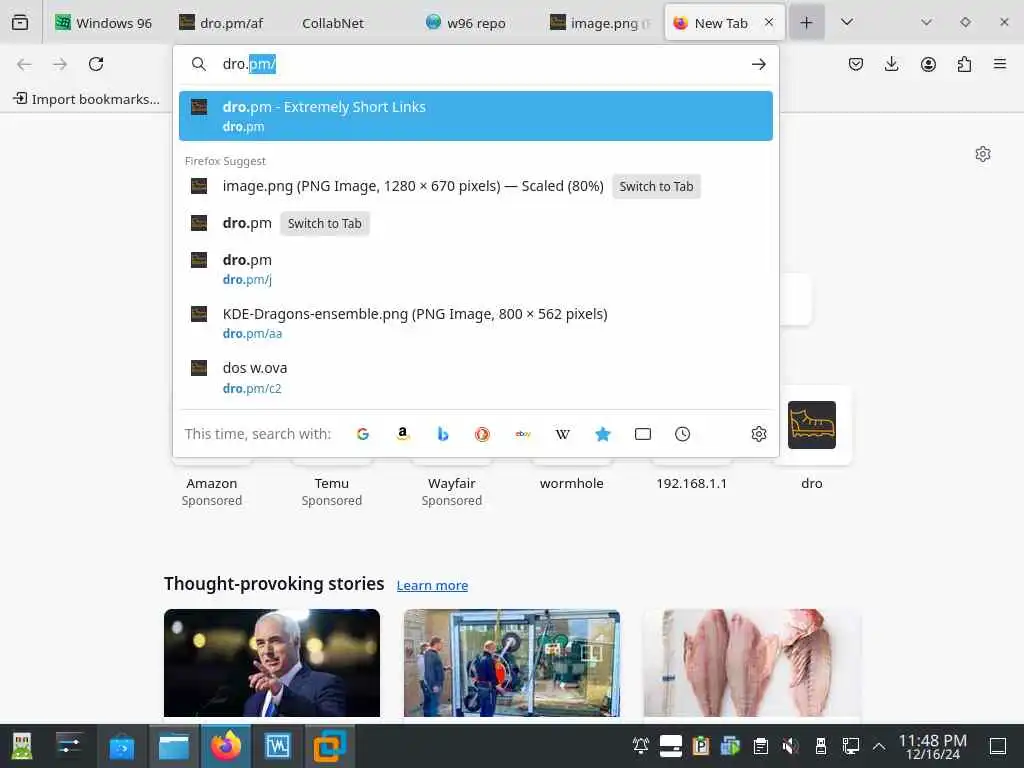Open the file manager taskbar icon
This screenshot has height=768, width=1024.
(x=174, y=746)
